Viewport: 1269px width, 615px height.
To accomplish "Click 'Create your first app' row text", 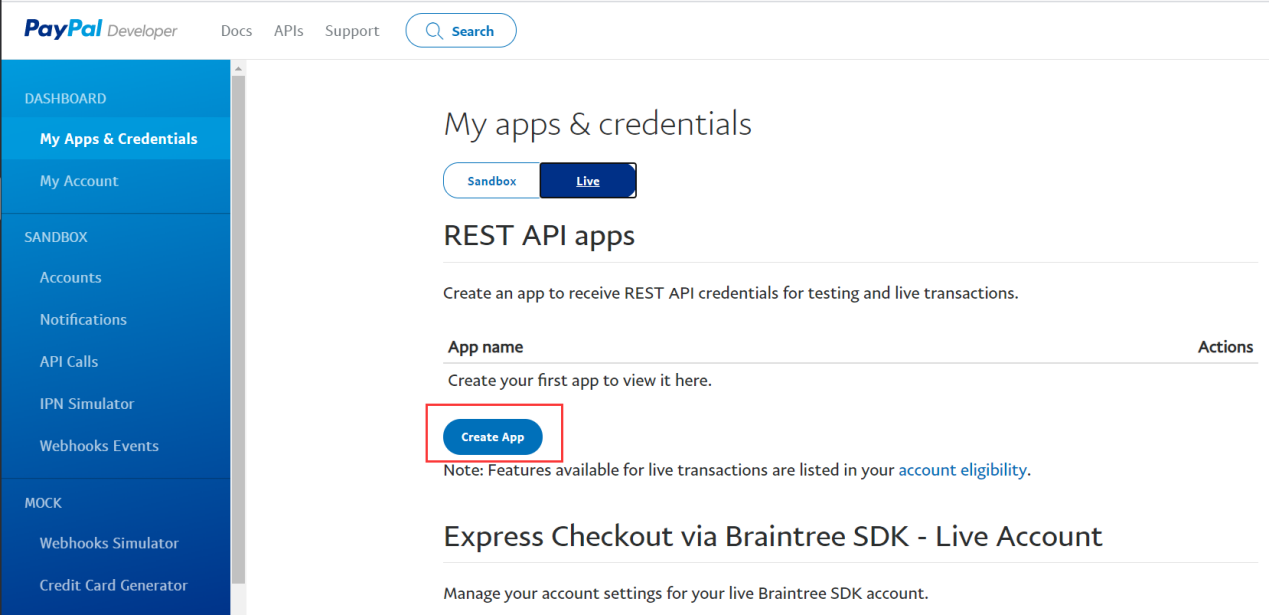I will pyautogui.click(x=580, y=380).
